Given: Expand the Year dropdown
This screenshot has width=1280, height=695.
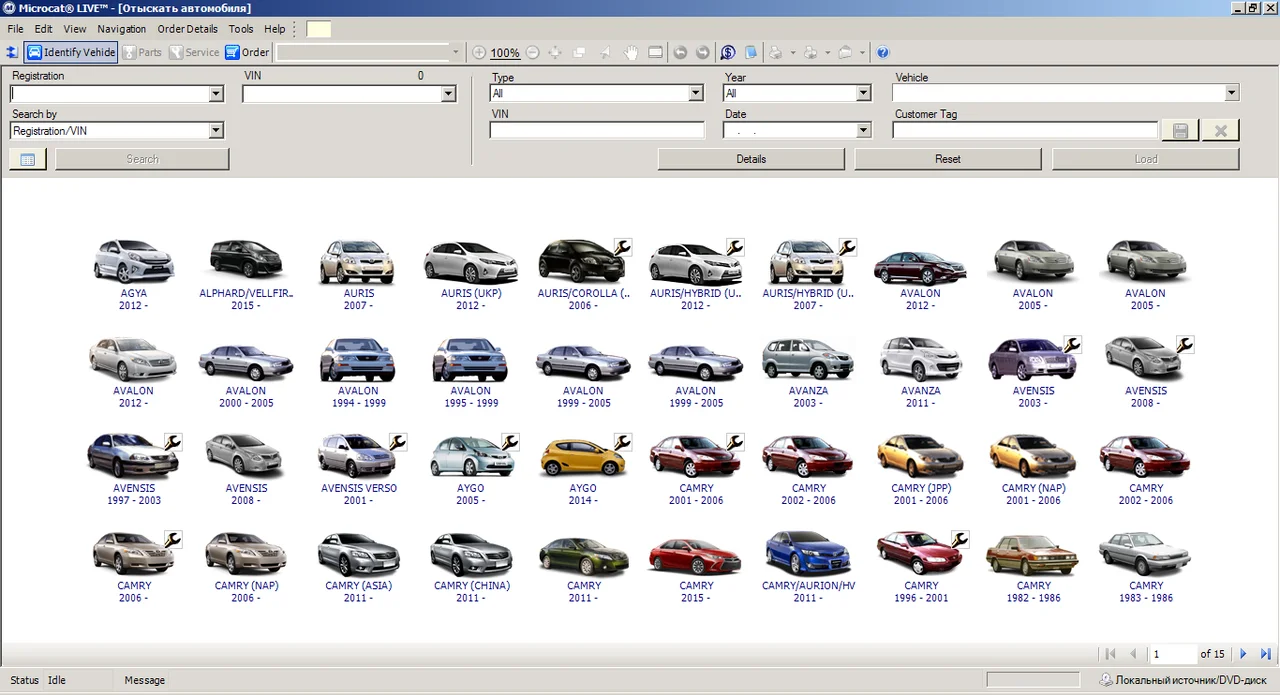Looking at the screenshot, I should pyautogui.click(x=863, y=94).
